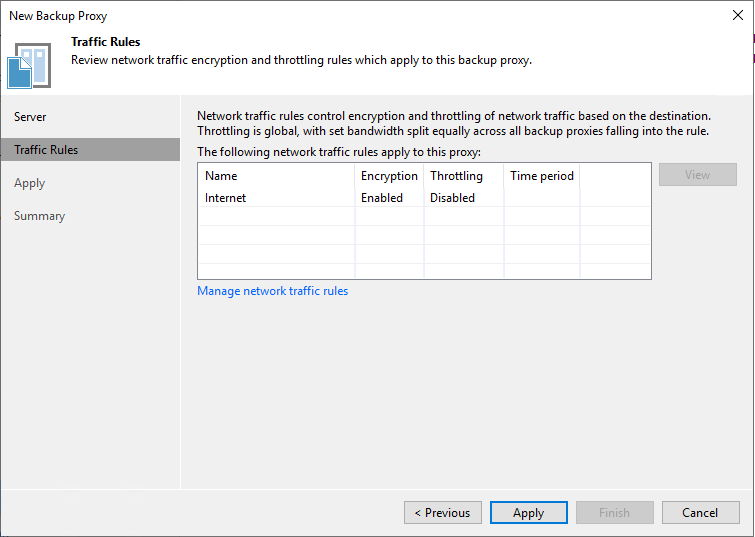Go to Server step in sidebar
Image resolution: width=755 pixels, height=537 pixels.
pos(30,117)
